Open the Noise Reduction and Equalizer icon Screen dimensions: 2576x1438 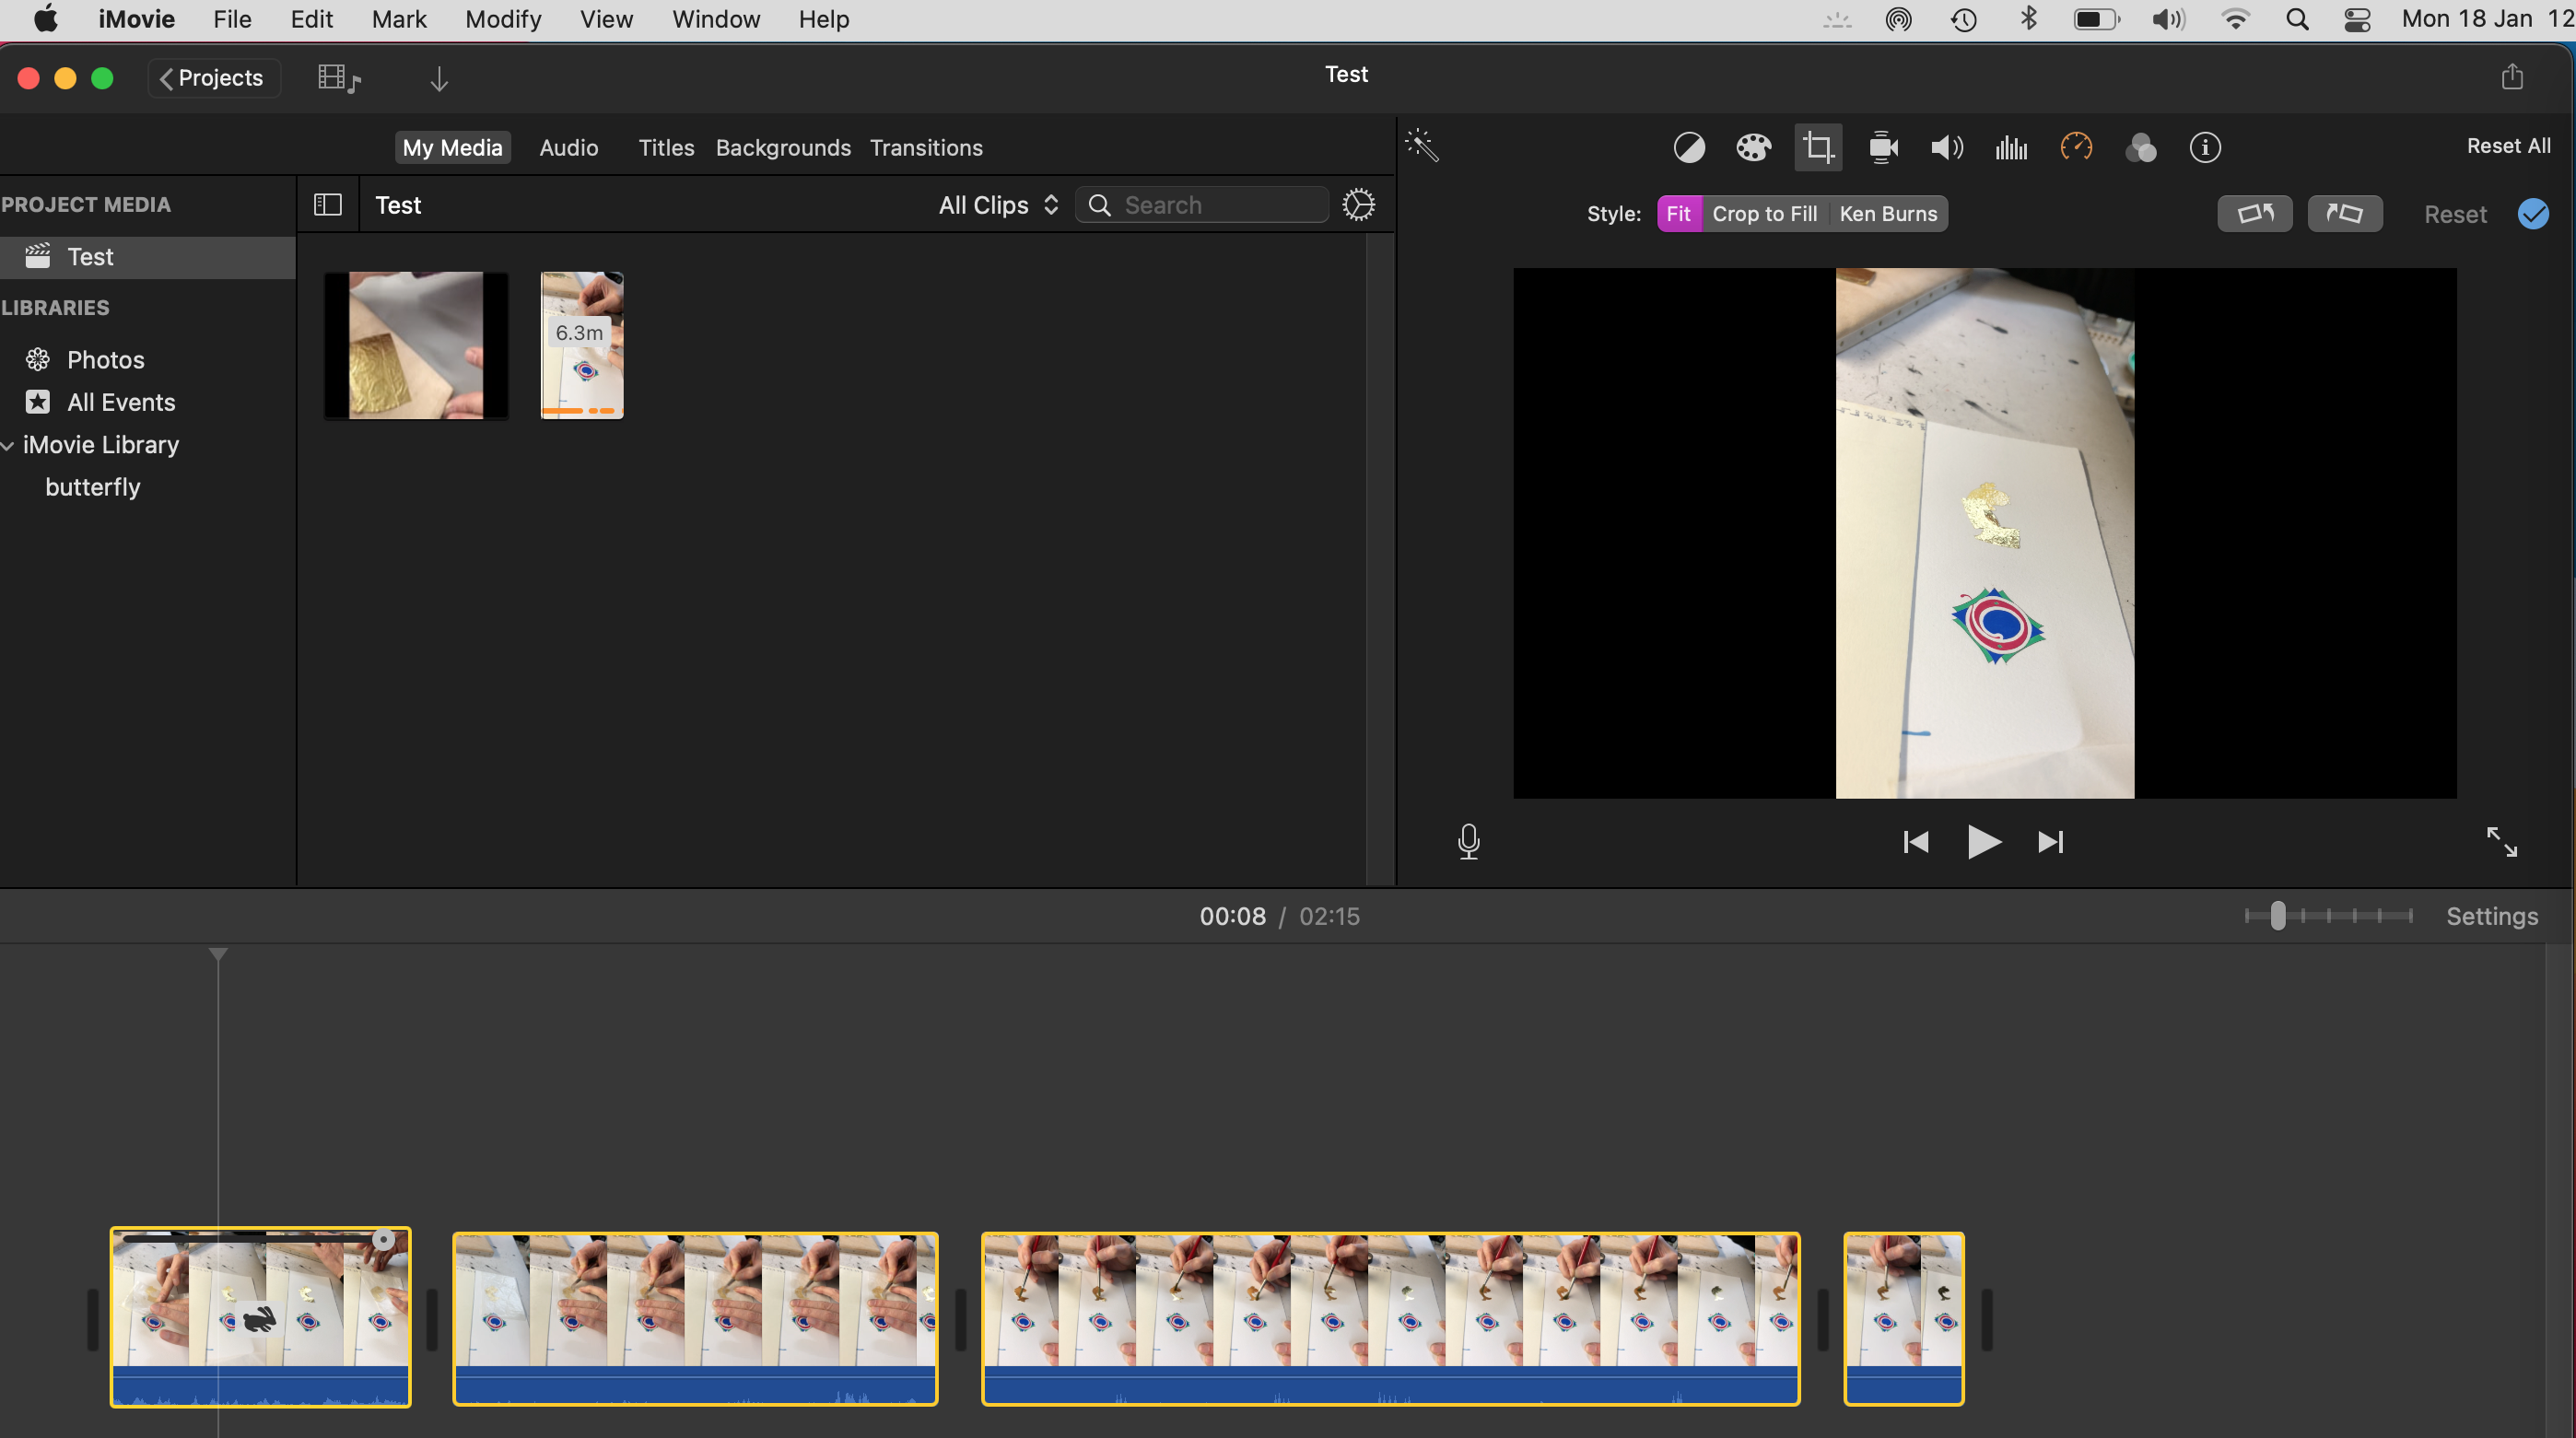(x=2011, y=148)
